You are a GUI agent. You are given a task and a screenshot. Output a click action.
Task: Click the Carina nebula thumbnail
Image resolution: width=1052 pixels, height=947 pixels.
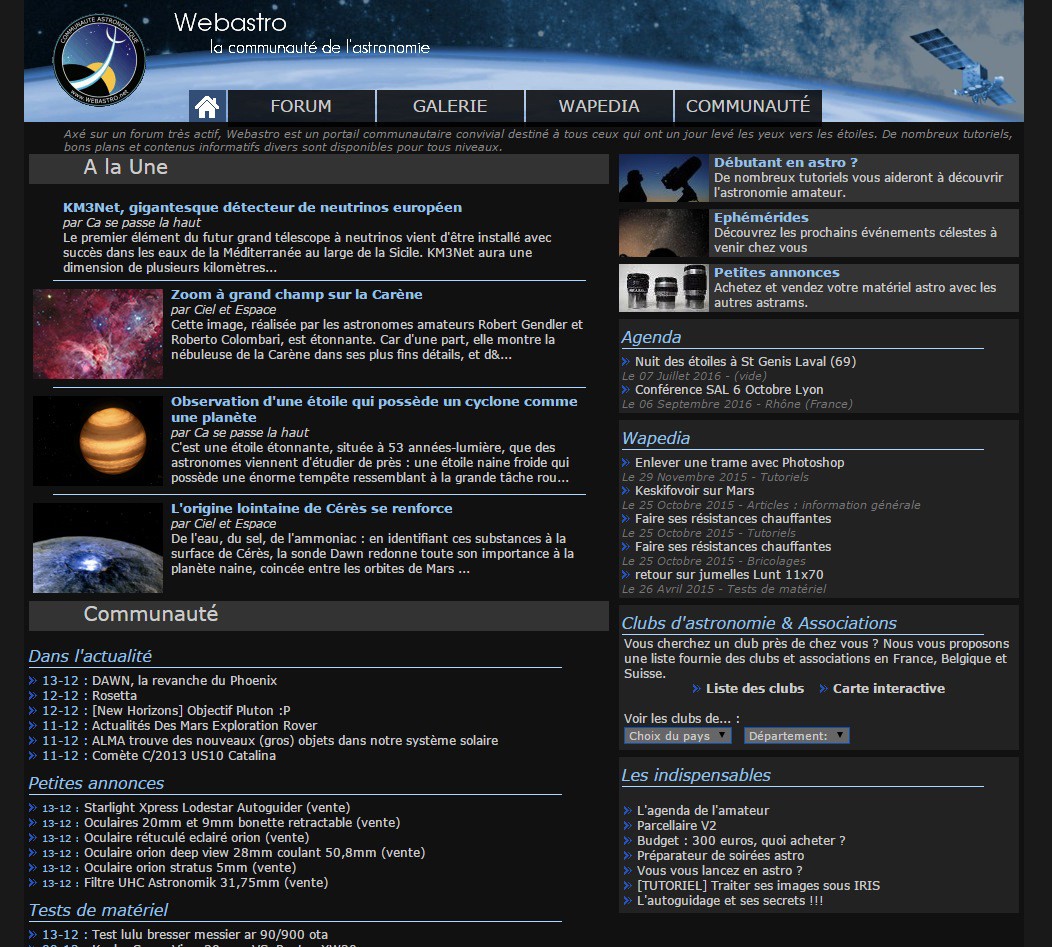(98, 334)
